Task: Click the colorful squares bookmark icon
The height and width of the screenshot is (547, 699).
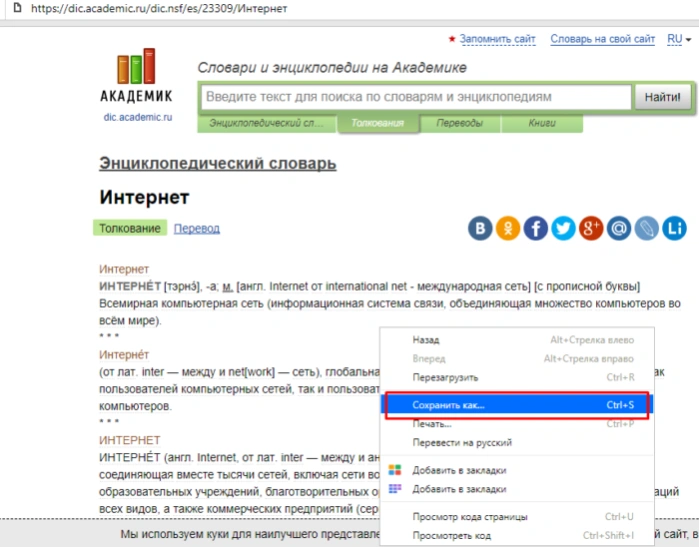Action: (395, 470)
